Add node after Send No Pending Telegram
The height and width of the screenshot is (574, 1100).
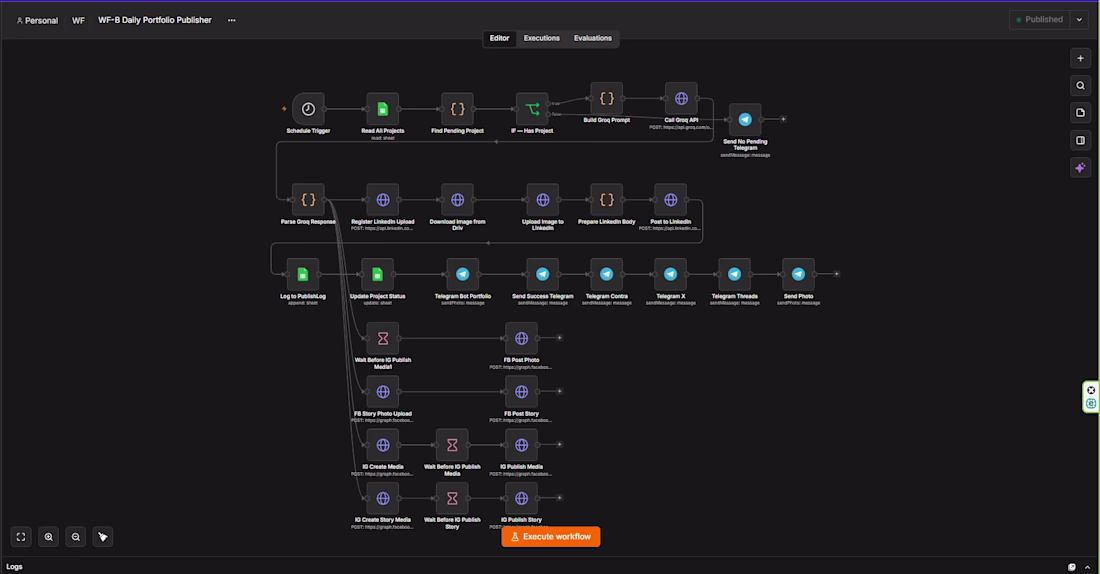784,119
